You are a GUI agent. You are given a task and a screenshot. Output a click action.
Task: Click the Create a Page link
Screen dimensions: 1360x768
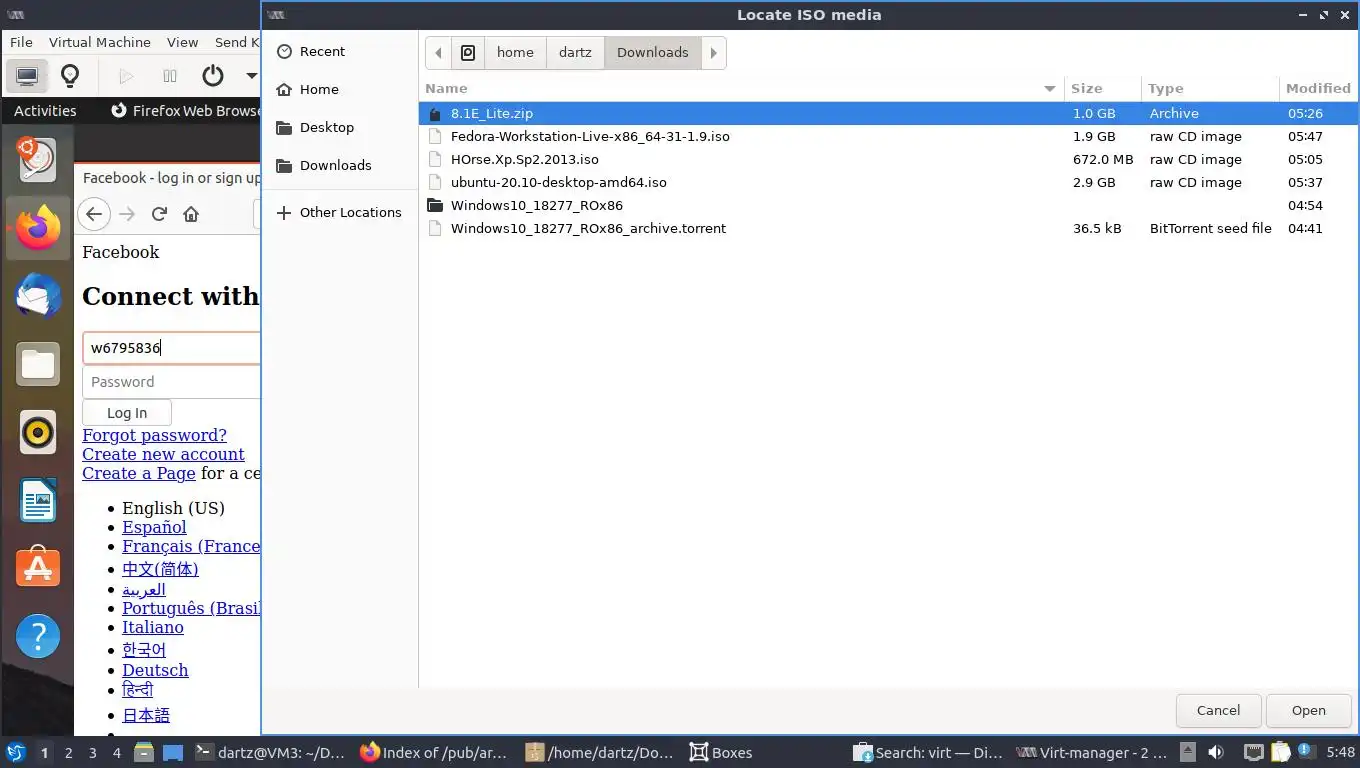[139, 473]
